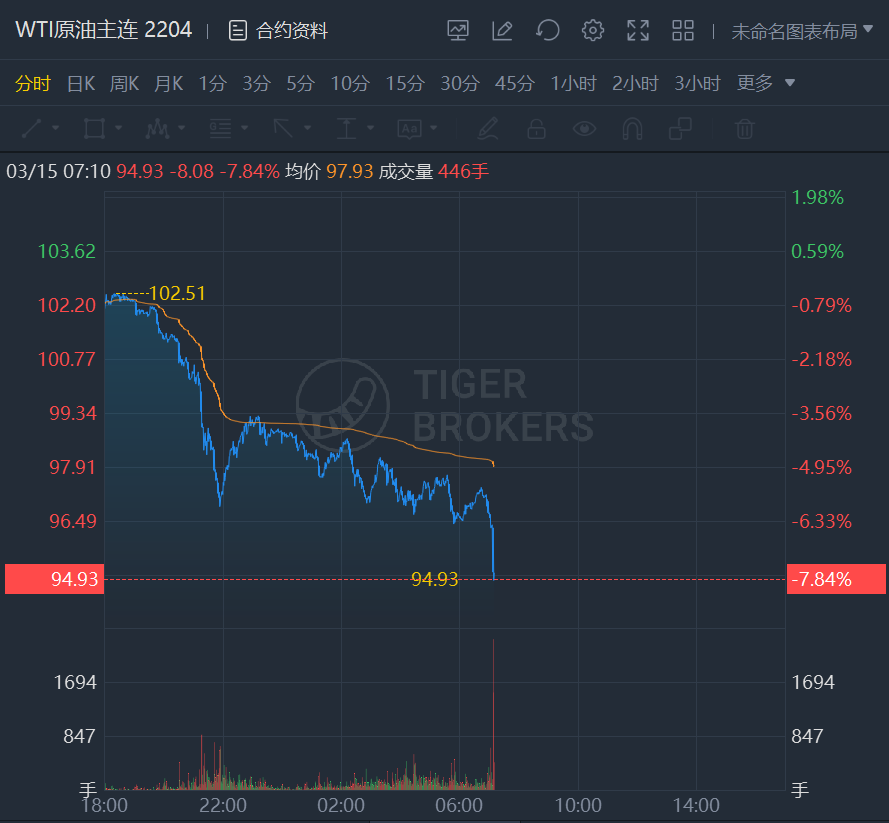Enter fullscreen mode with the expand icon
The width and height of the screenshot is (889, 823).
(638, 31)
